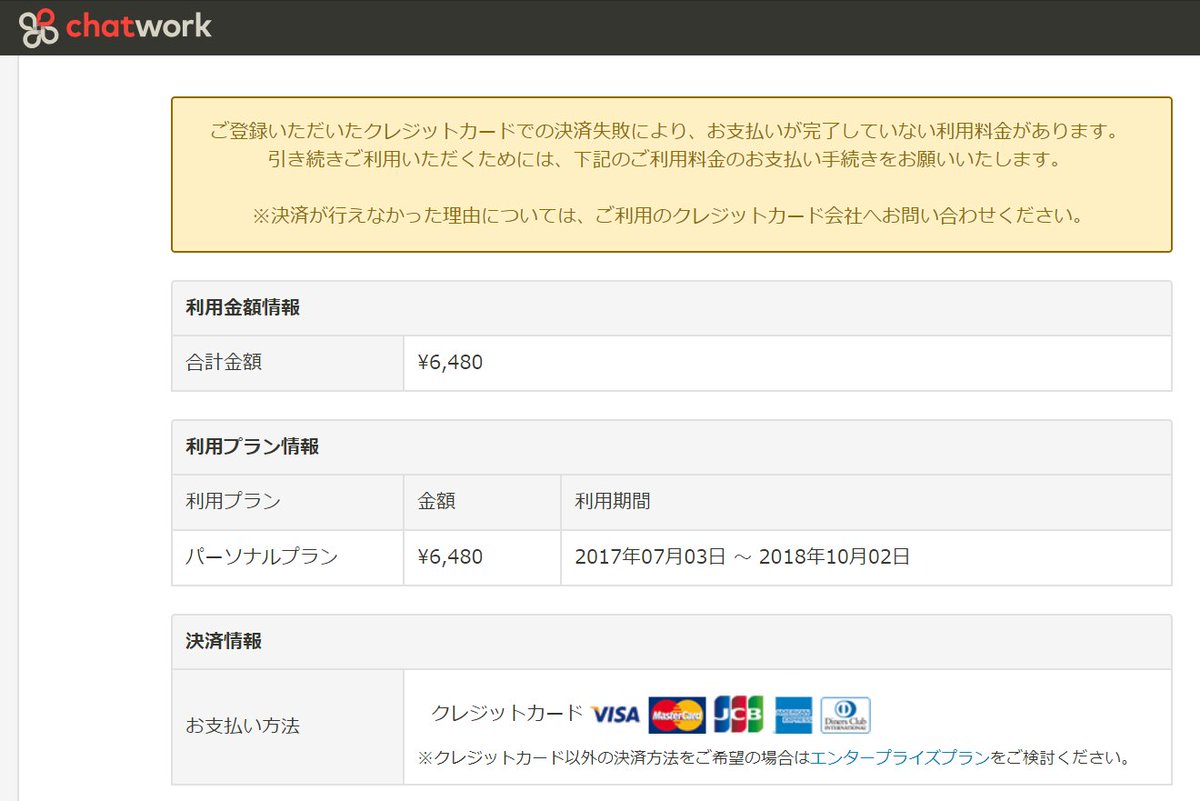The image size is (1200, 801).
Task: Click the Diners Club logo
Action: pyautogui.click(x=846, y=715)
